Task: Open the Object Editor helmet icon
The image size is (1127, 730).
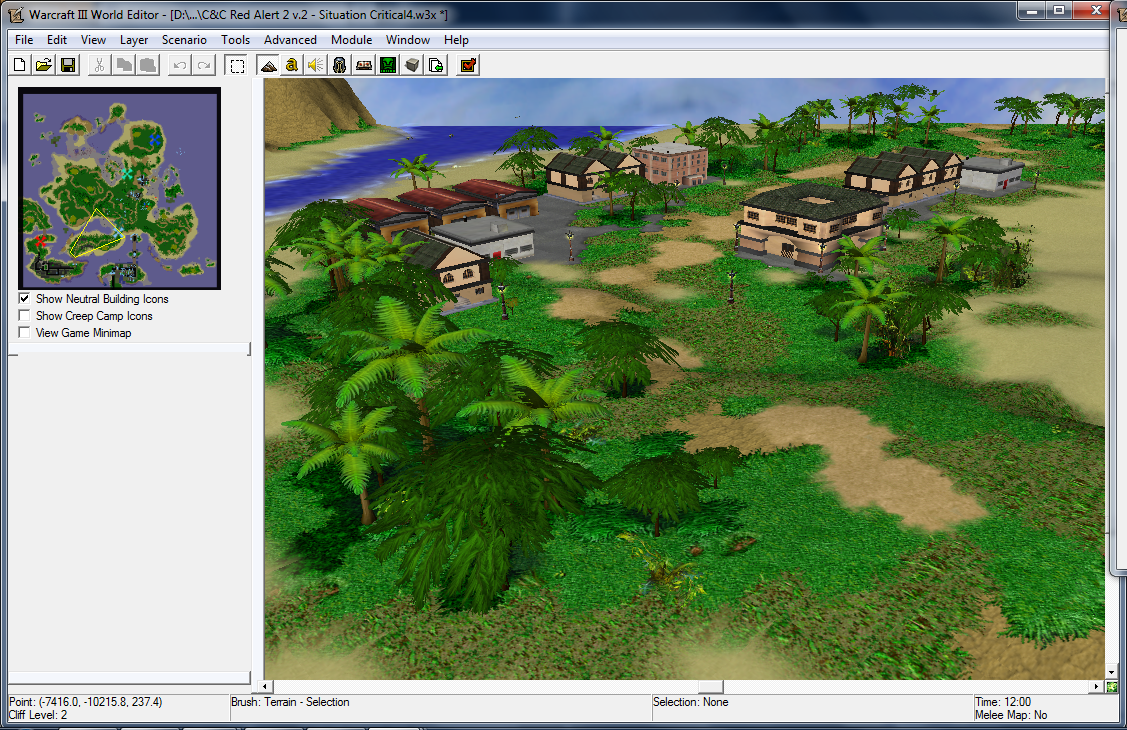Action: tap(339, 65)
